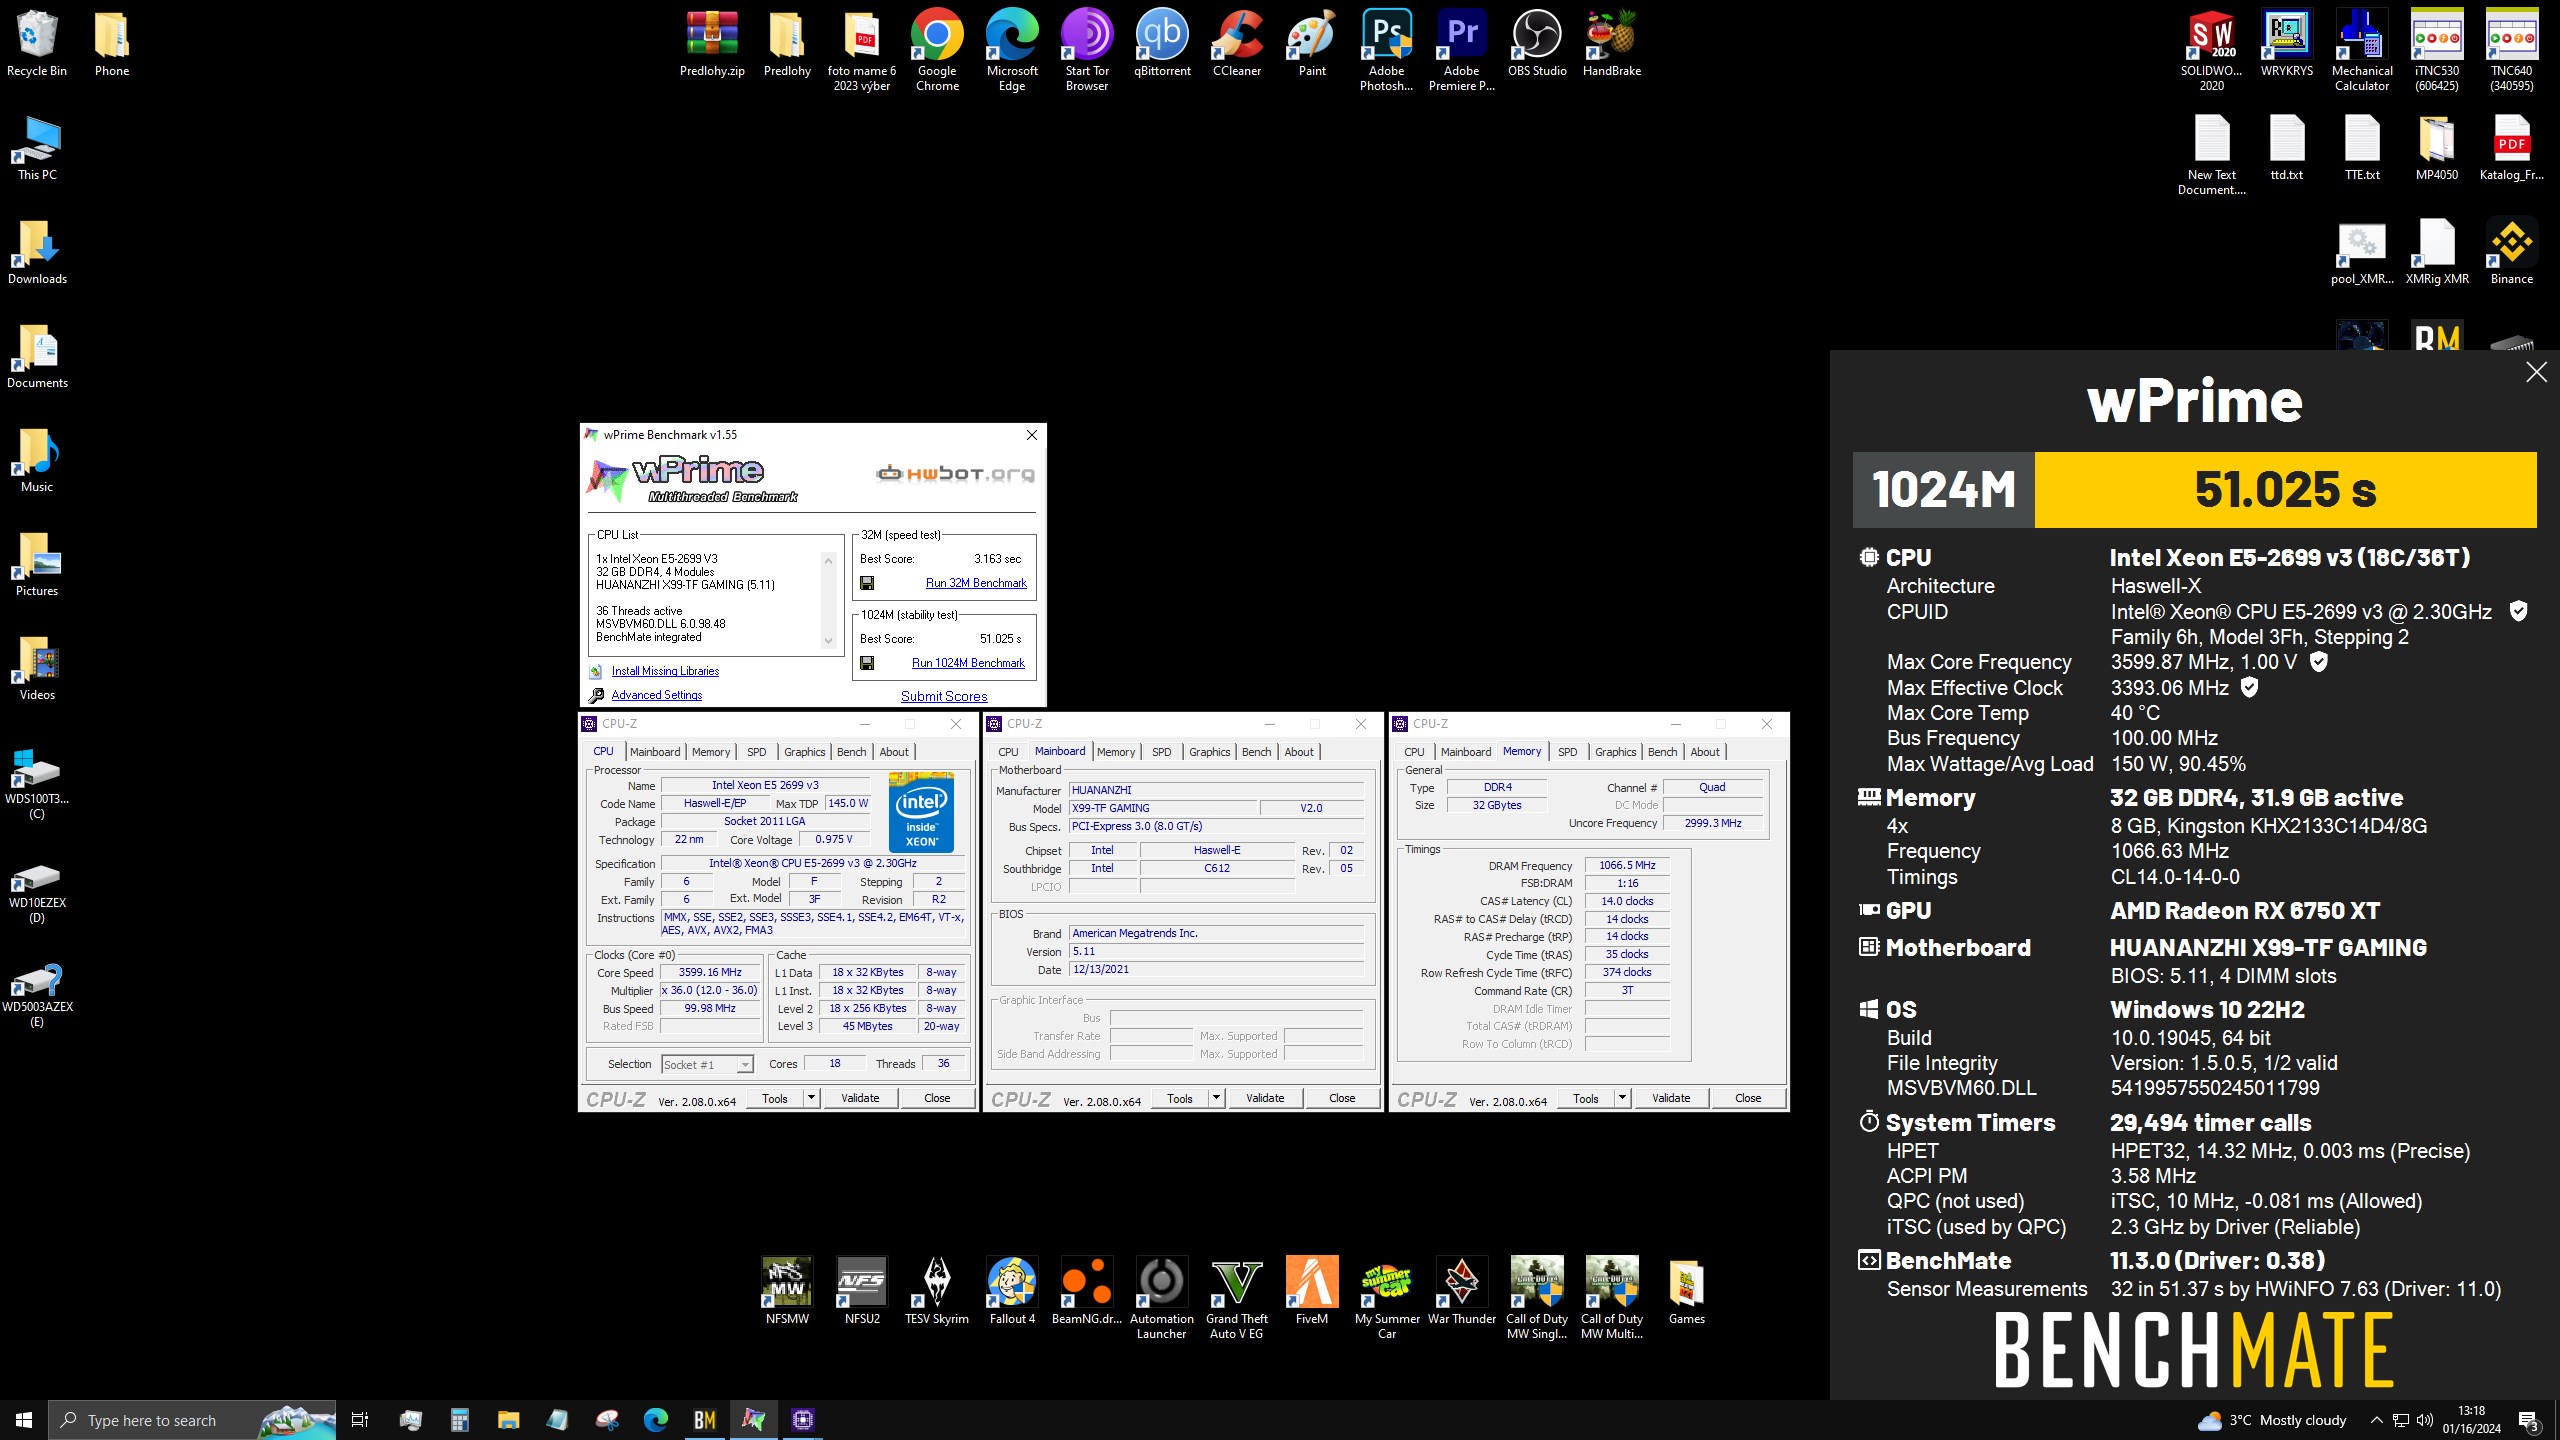Launch OBS Studio shortcut
The width and height of the screenshot is (2560, 1440).
click(x=1537, y=43)
